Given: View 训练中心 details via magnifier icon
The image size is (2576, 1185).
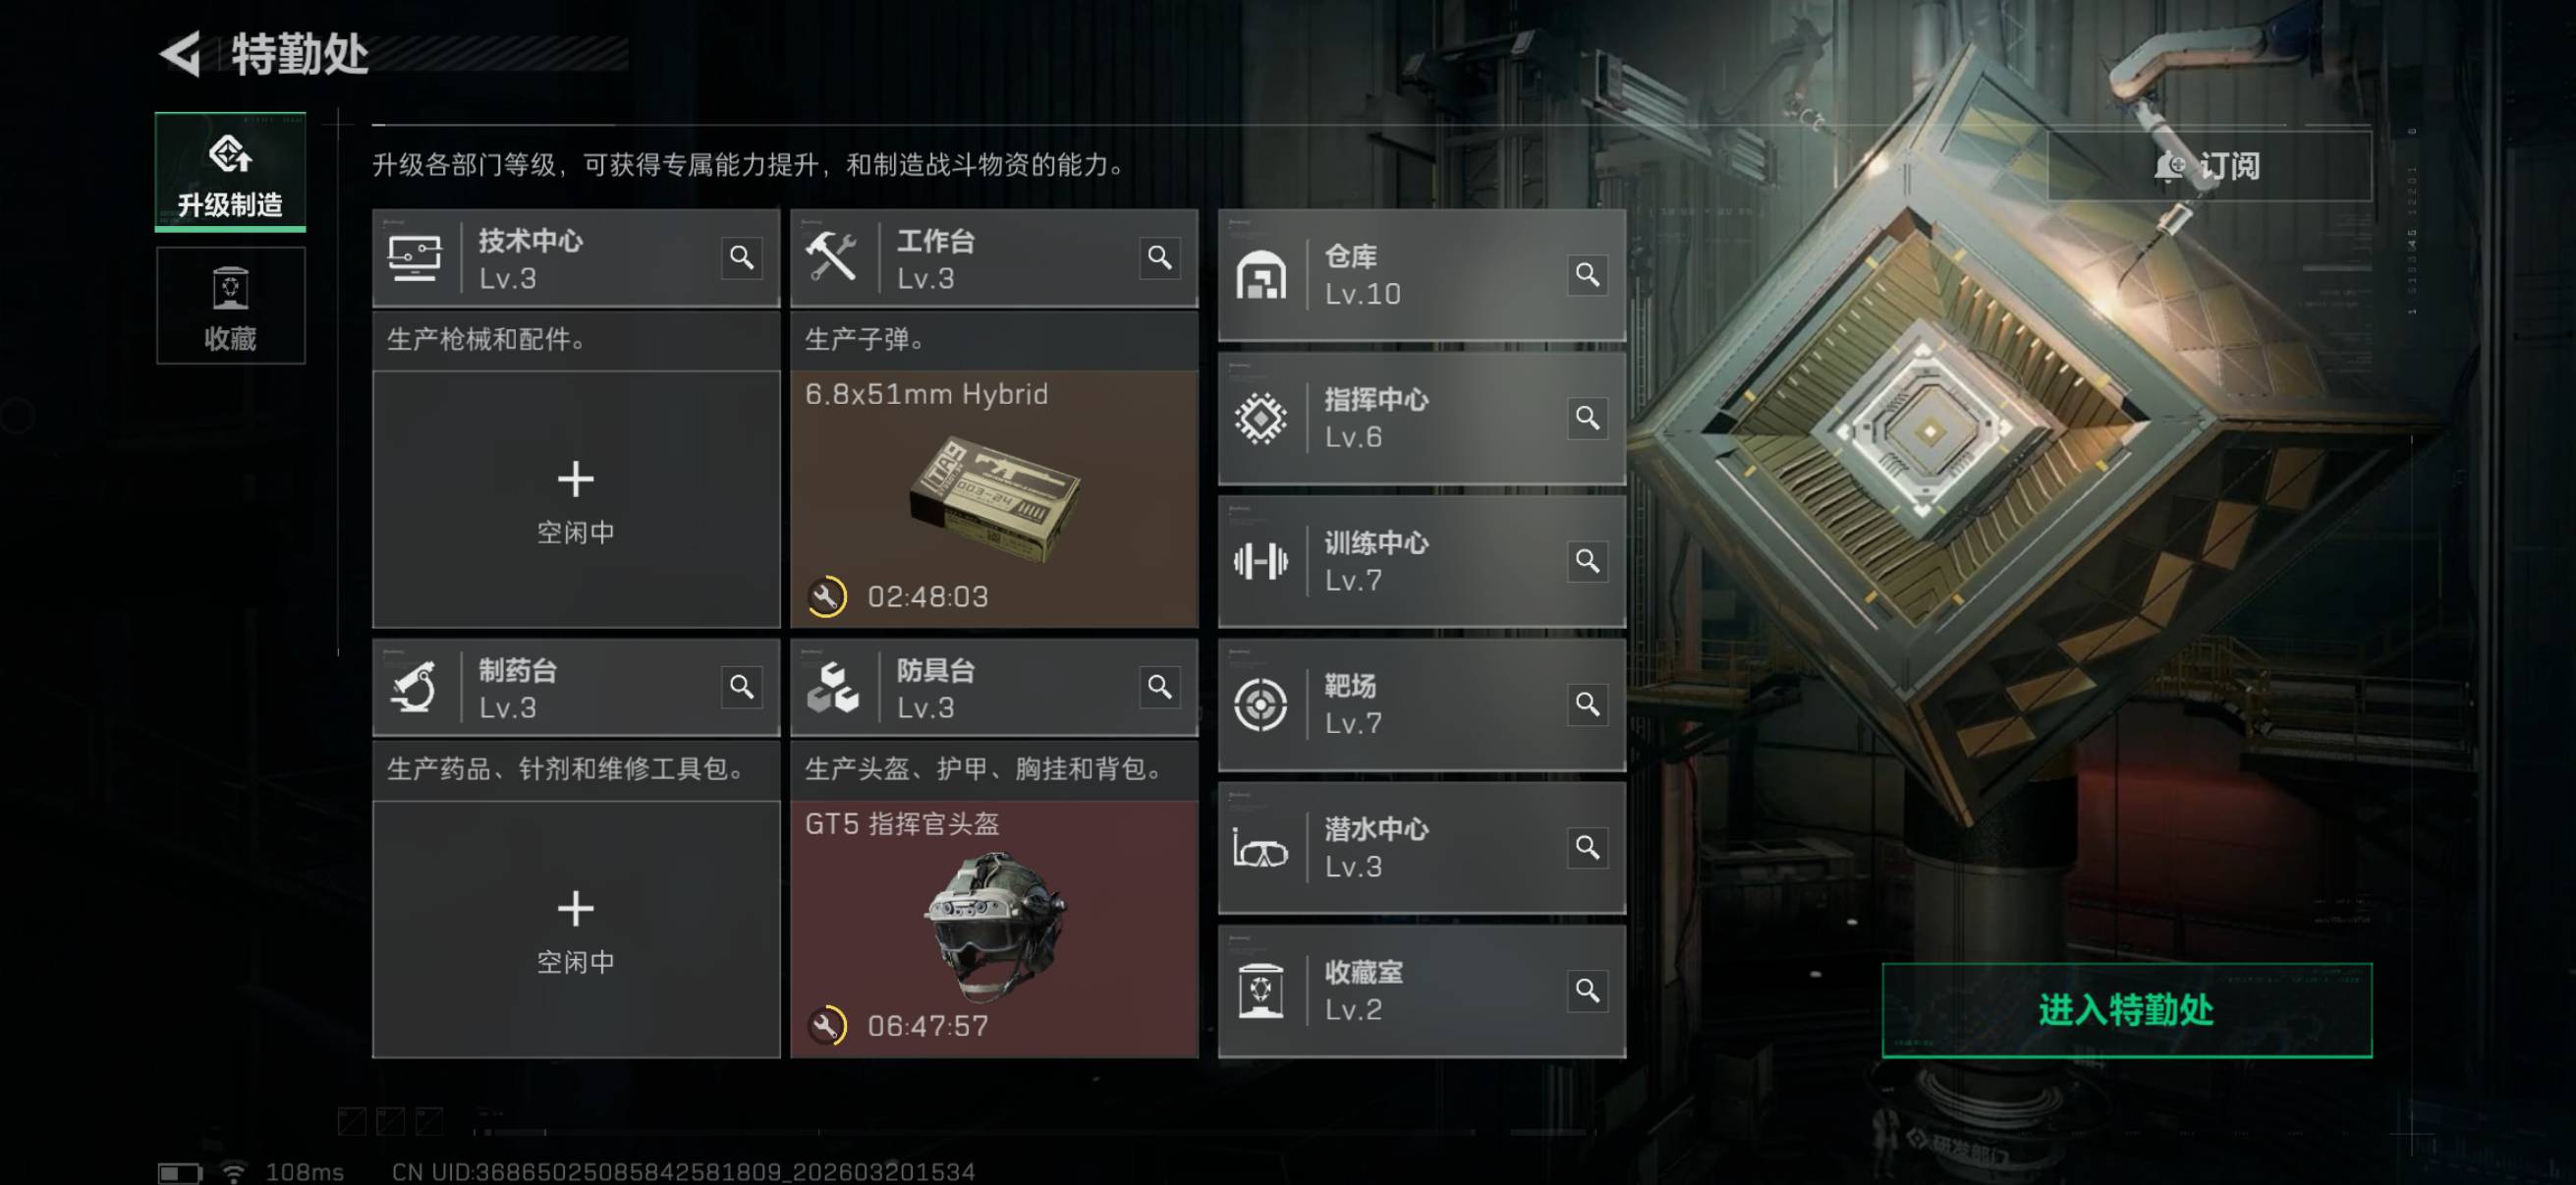Looking at the screenshot, I should [1587, 560].
